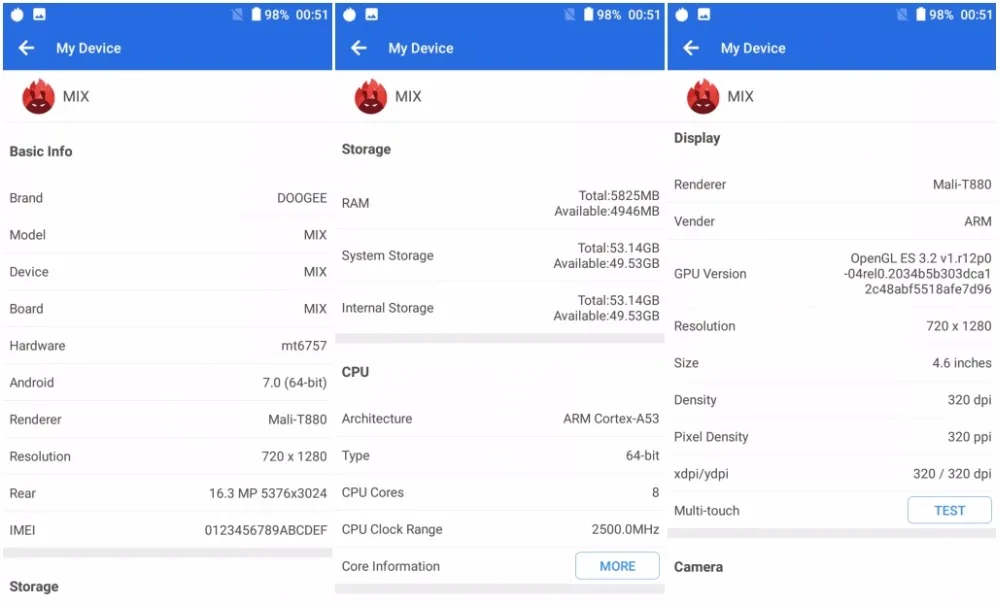Open MORE for Core Information
Screen dimensions: 1000x604
tap(617, 566)
